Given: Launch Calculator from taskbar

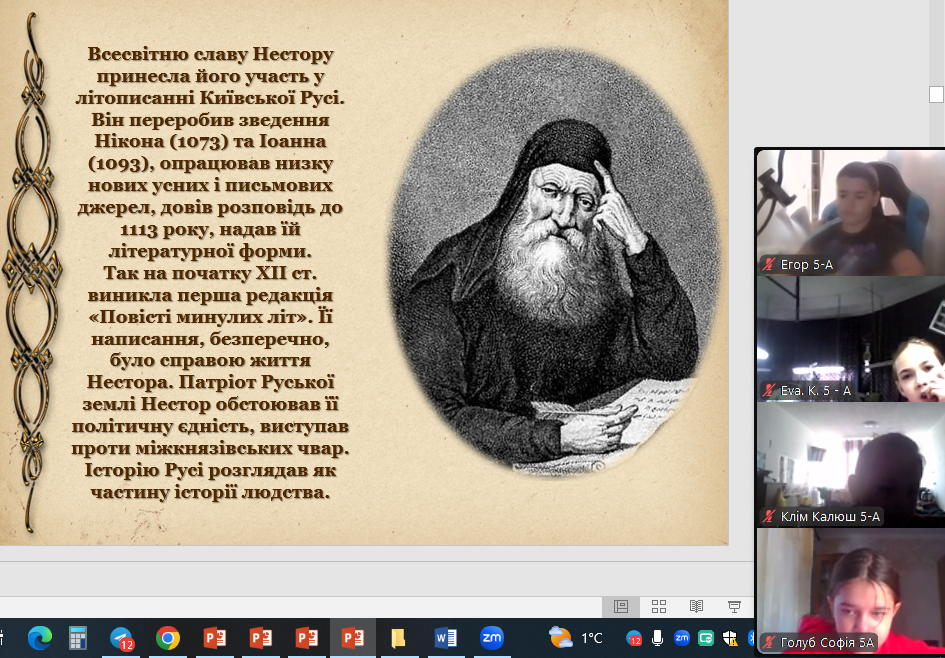Looking at the screenshot, I should 78,638.
